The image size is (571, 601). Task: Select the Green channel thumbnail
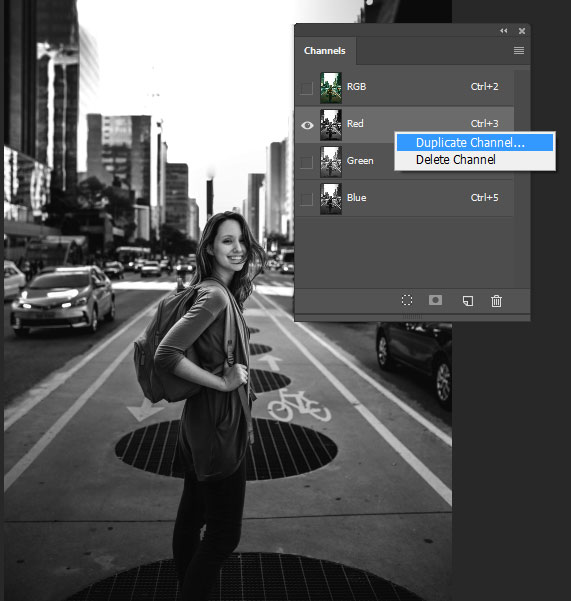tap(331, 162)
